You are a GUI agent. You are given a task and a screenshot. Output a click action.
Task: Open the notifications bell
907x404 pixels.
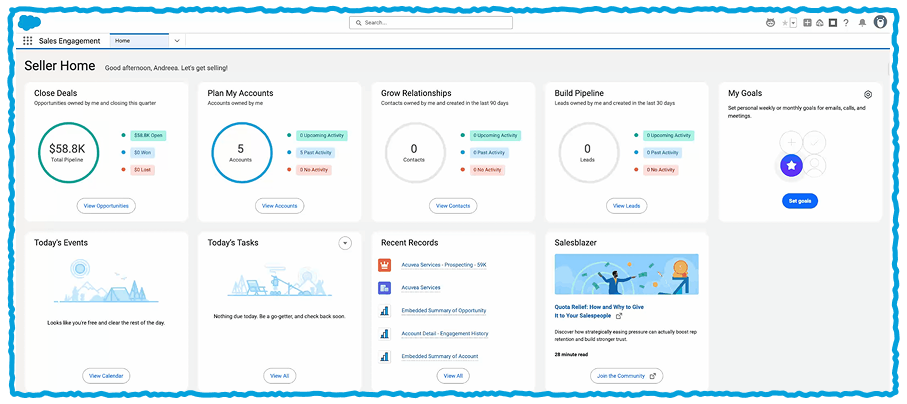pos(862,23)
